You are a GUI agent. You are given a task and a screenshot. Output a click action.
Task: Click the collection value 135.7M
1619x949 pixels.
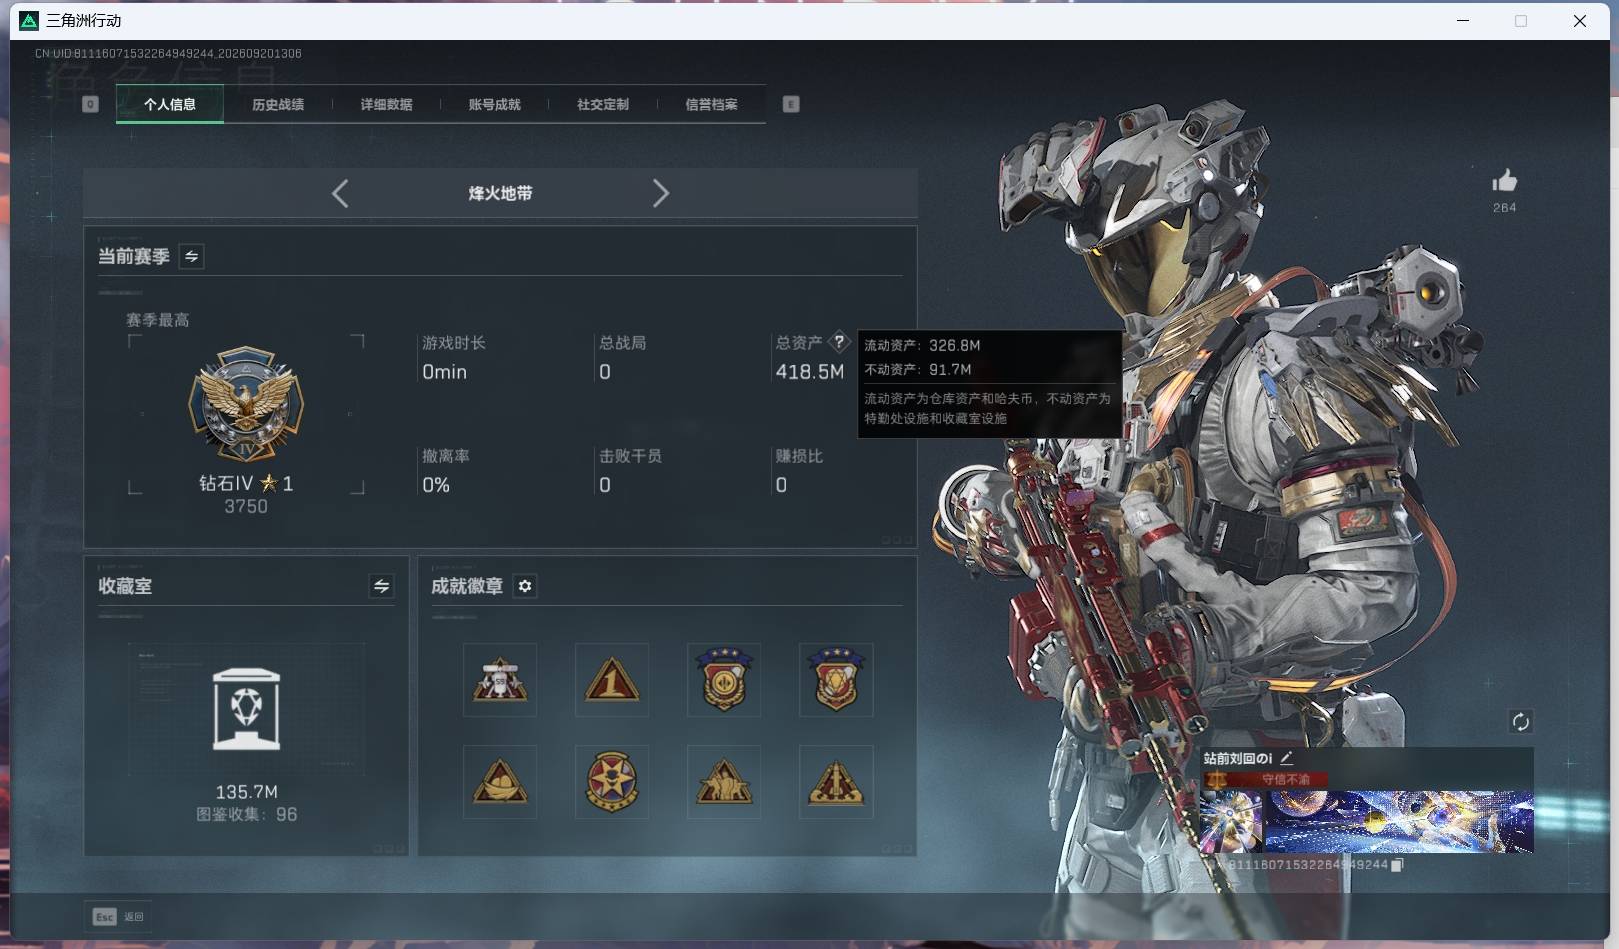coord(247,792)
